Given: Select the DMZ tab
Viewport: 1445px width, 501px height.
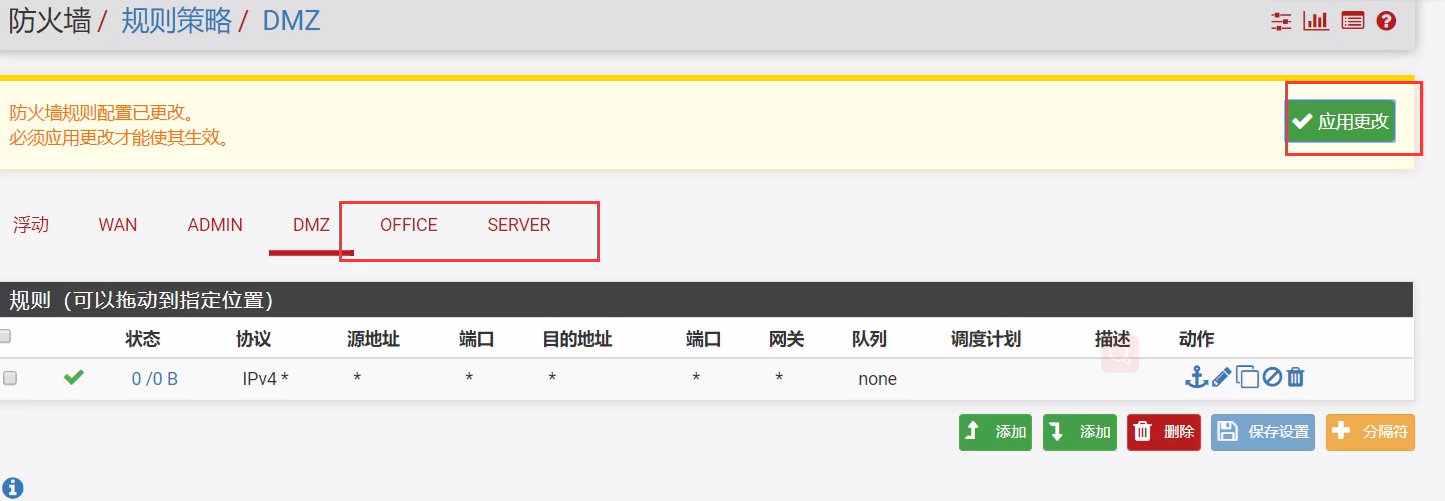Looking at the screenshot, I should point(311,224).
